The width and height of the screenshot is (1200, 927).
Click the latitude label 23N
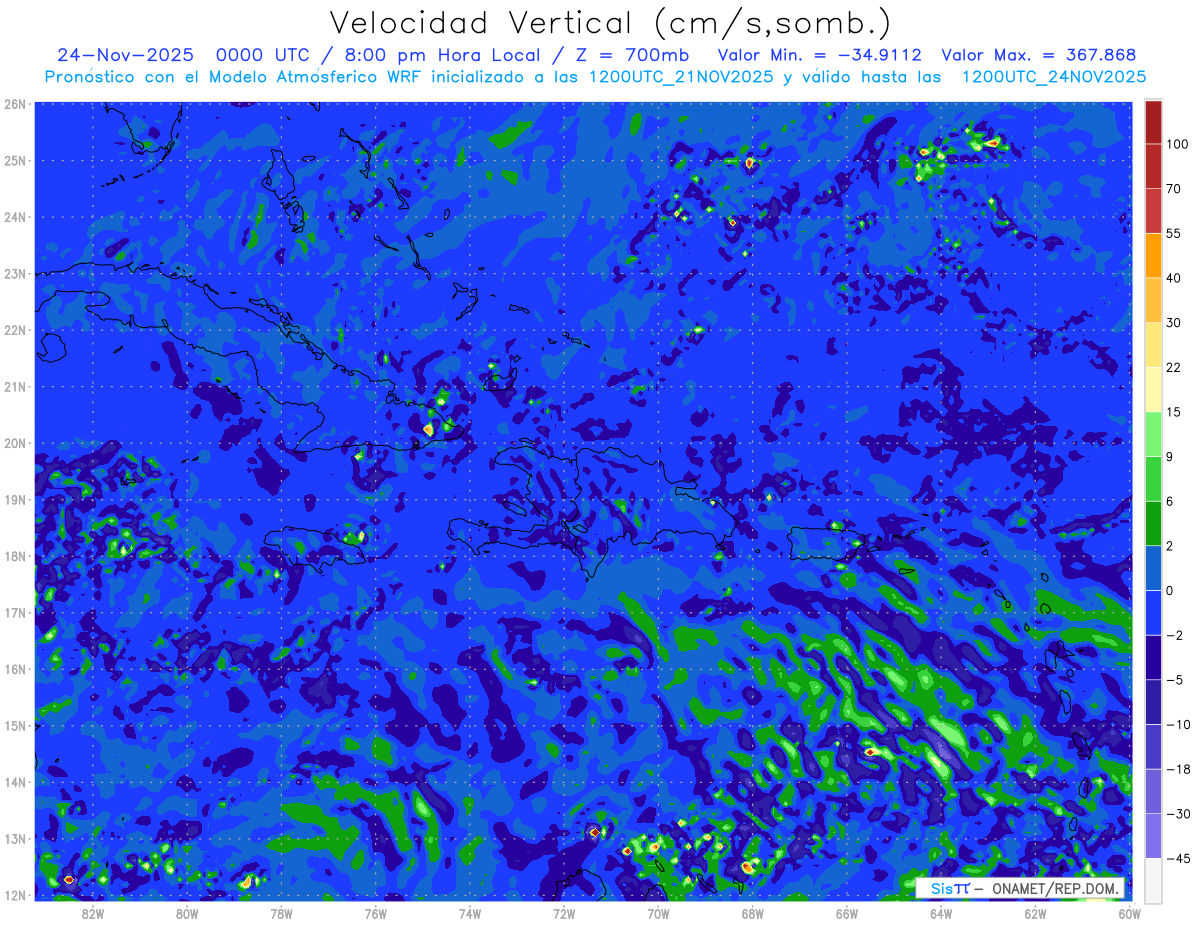(x=16, y=273)
